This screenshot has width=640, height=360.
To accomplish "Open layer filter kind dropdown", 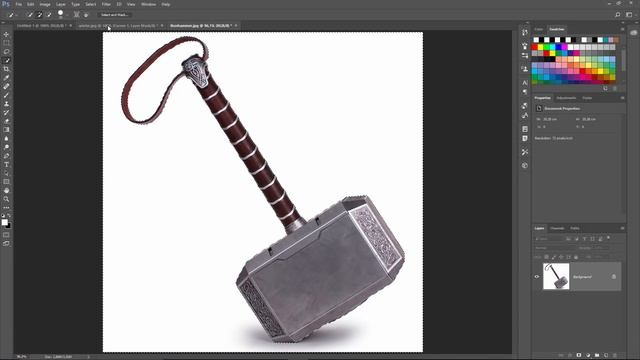I will click(549, 239).
